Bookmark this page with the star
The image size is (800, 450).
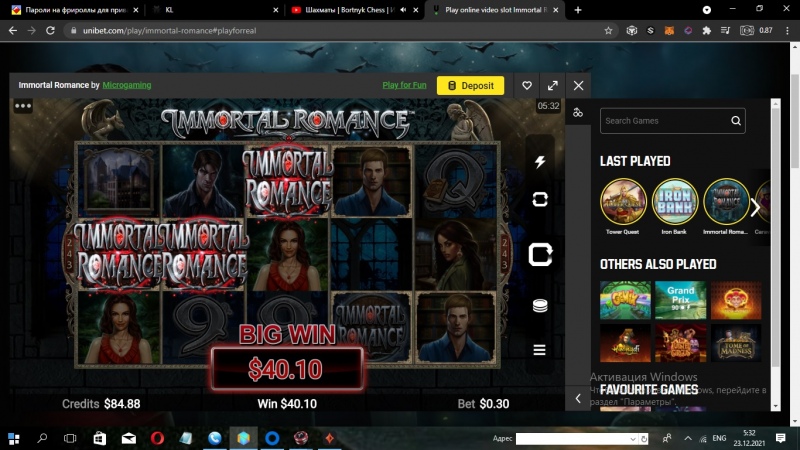(x=608, y=31)
